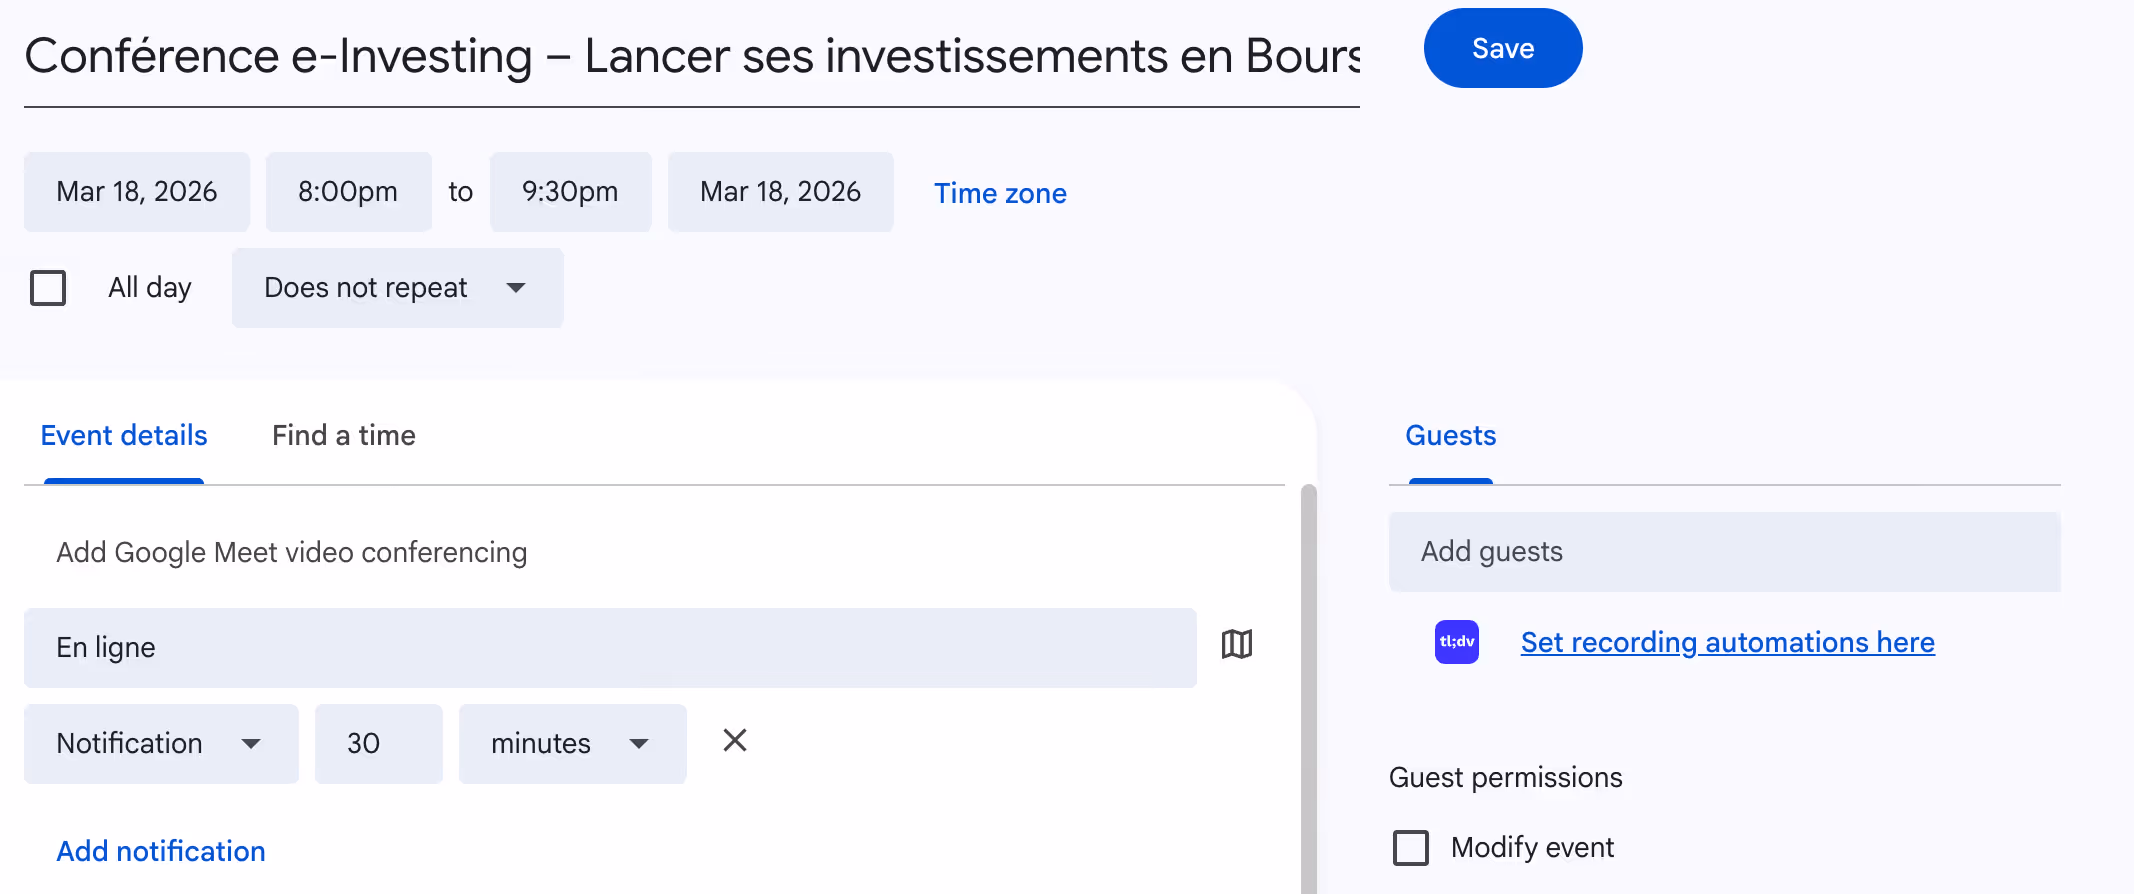Remove the 30 minutes notification with X

click(735, 741)
